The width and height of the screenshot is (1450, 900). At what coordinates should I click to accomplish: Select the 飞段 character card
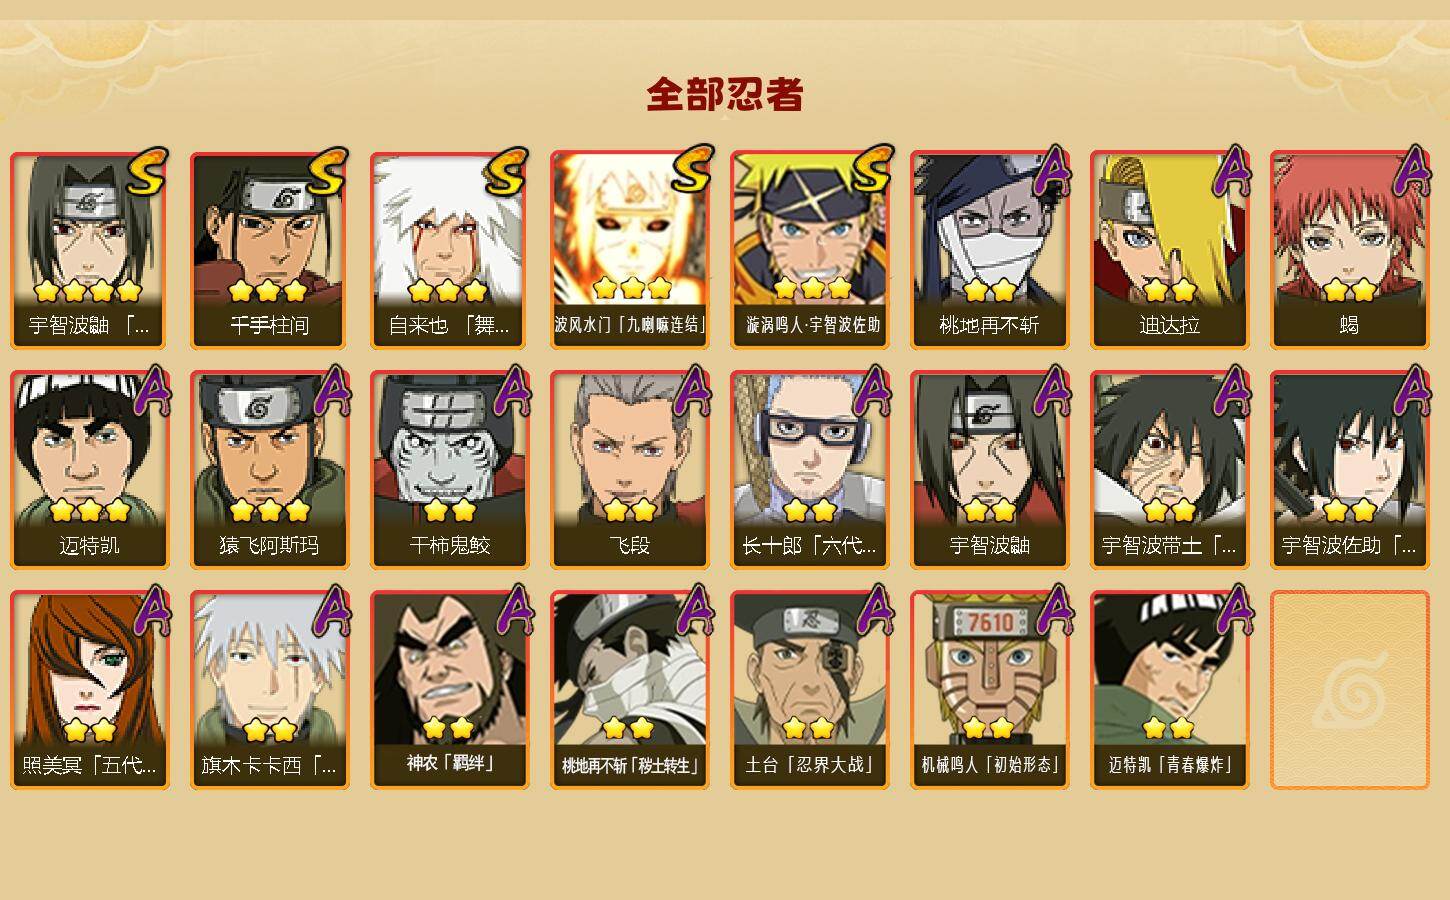click(x=629, y=470)
